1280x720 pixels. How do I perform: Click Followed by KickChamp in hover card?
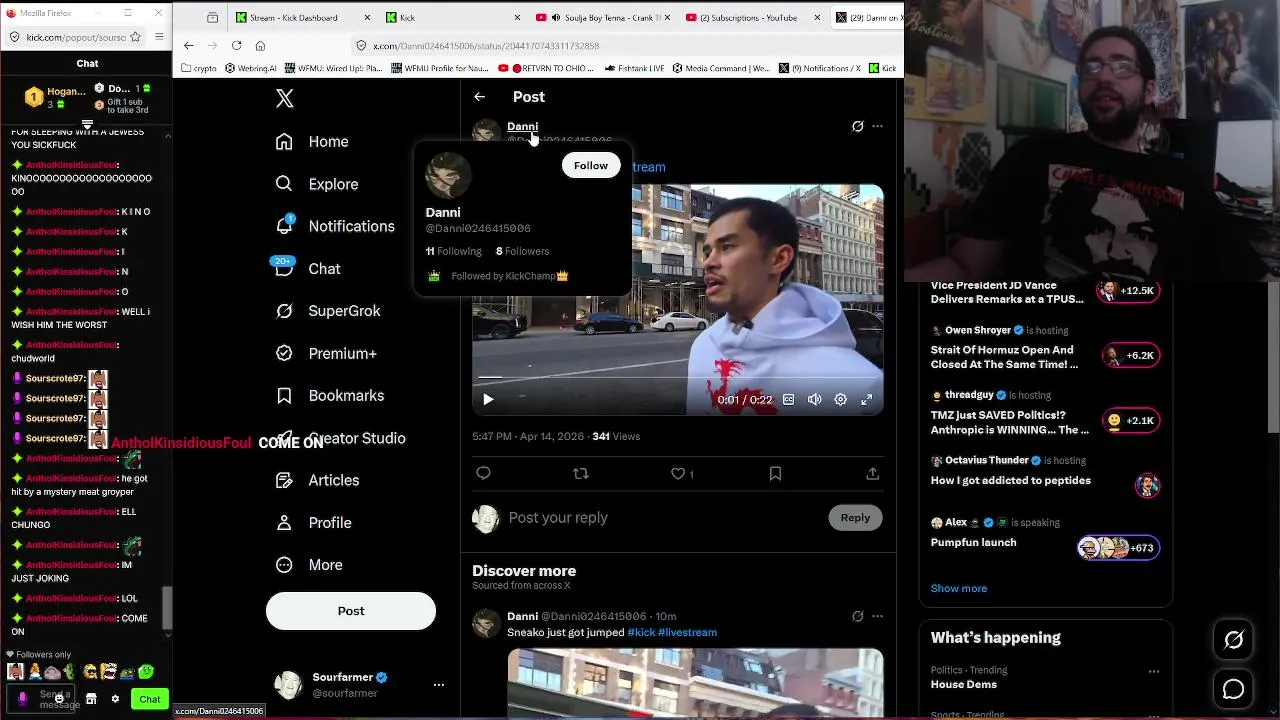tap(509, 276)
